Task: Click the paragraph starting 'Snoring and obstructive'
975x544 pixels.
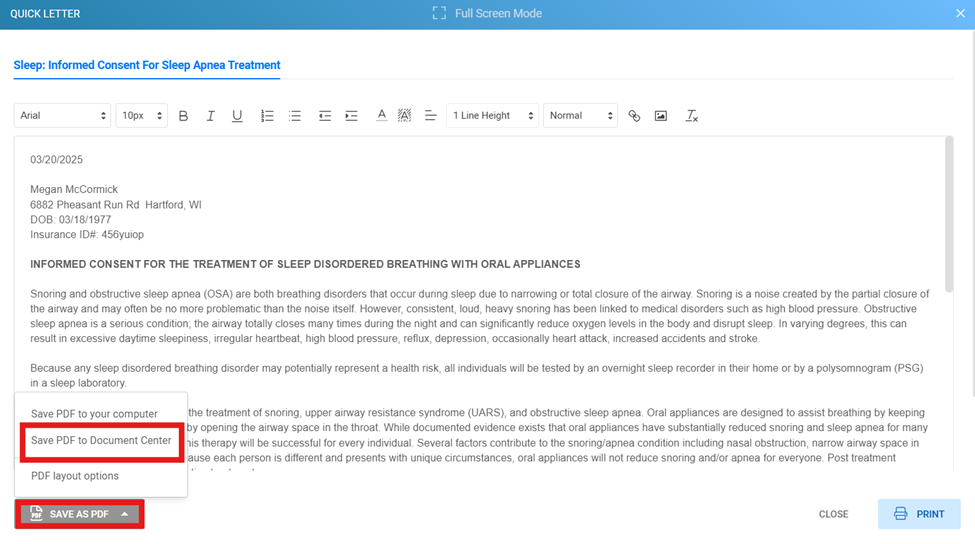Action: pos(479,316)
